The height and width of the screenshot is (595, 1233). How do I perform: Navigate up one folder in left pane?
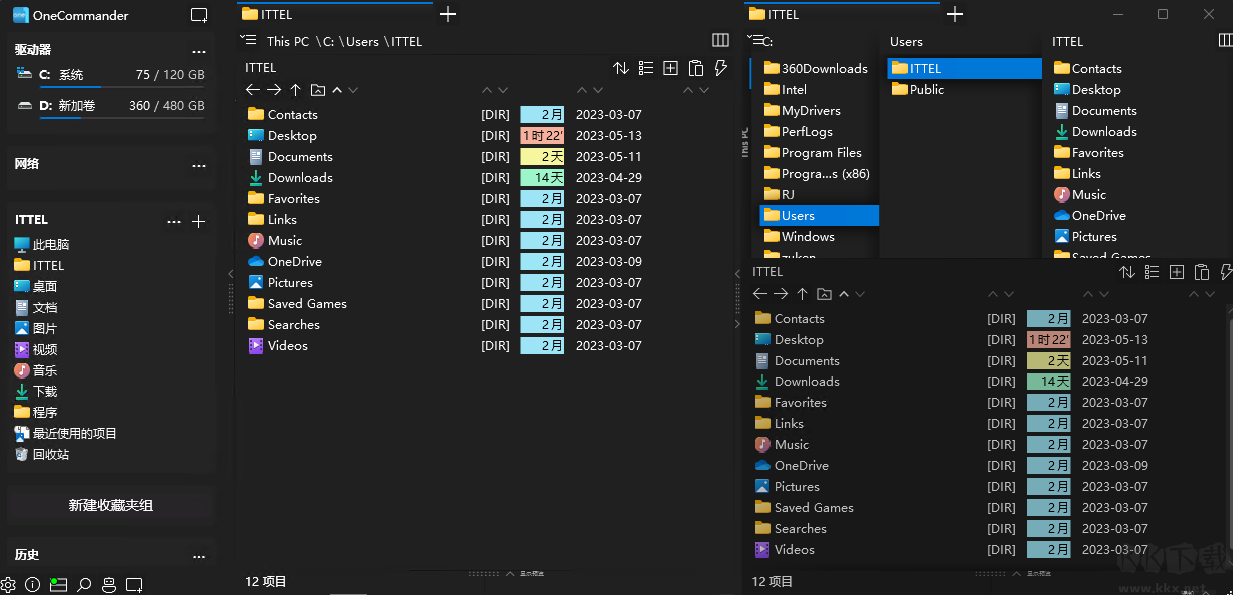point(295,90)
